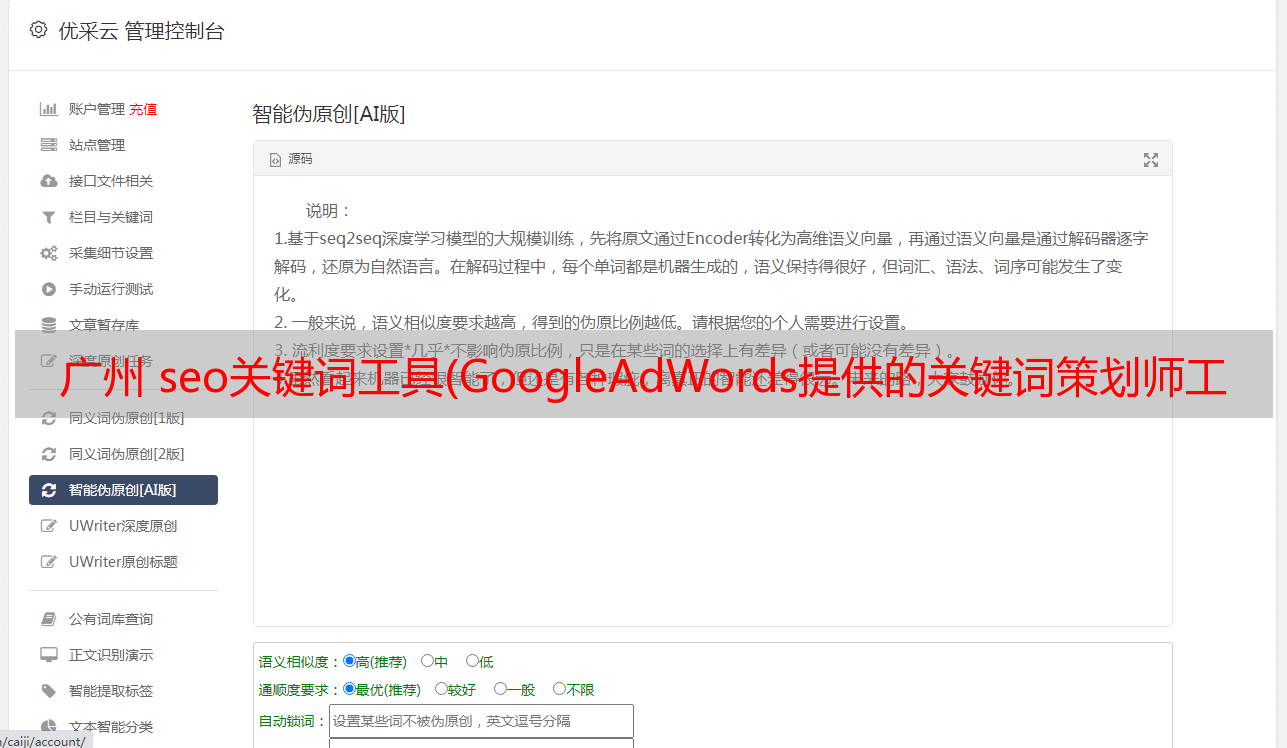Go to UWriter原创标题 page
The height and width of the screenshot is (748, 1287).
click(x=123, y=562)
